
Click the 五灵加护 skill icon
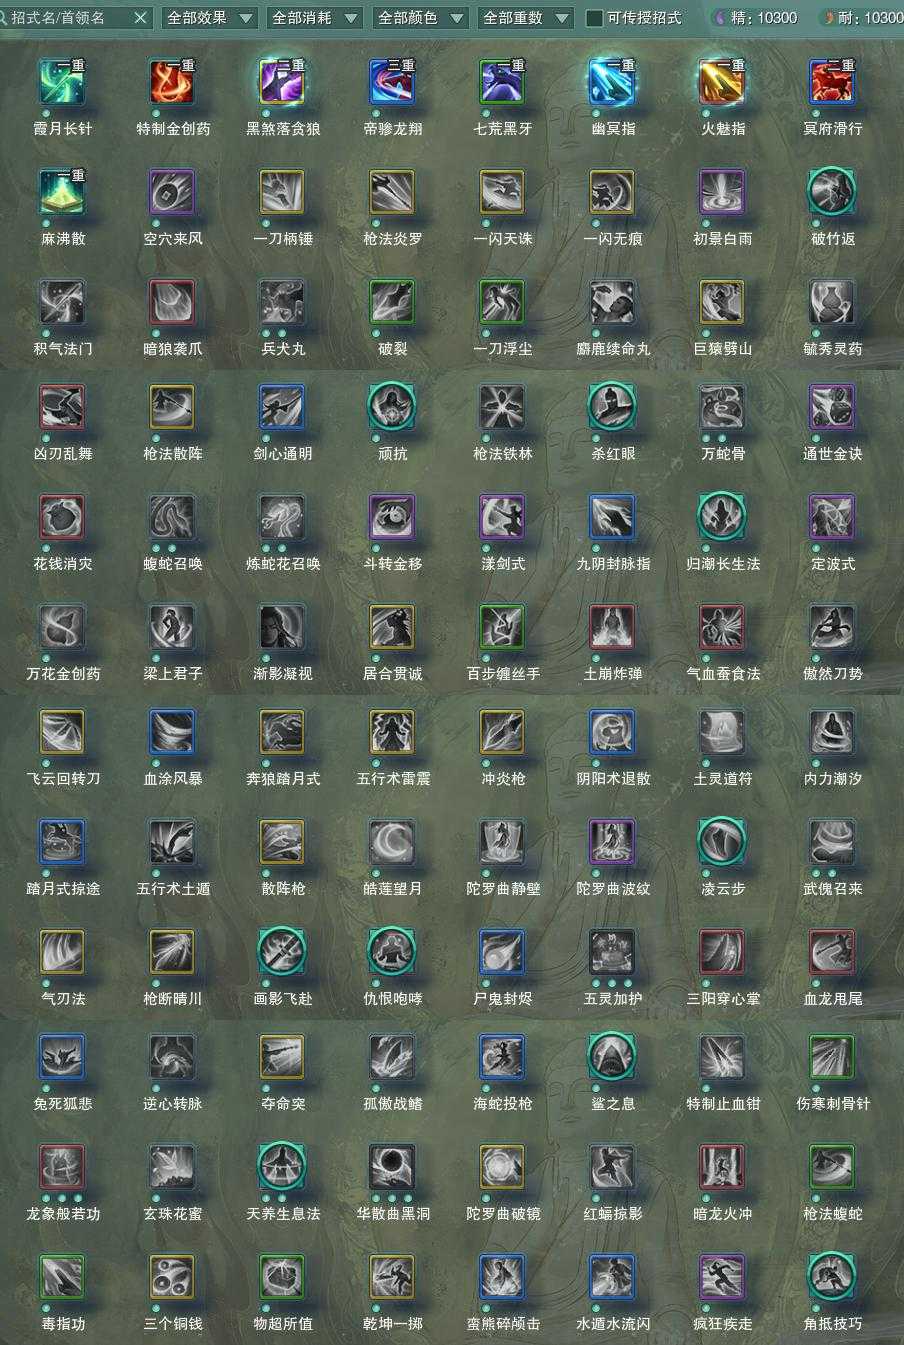(612, 952)
